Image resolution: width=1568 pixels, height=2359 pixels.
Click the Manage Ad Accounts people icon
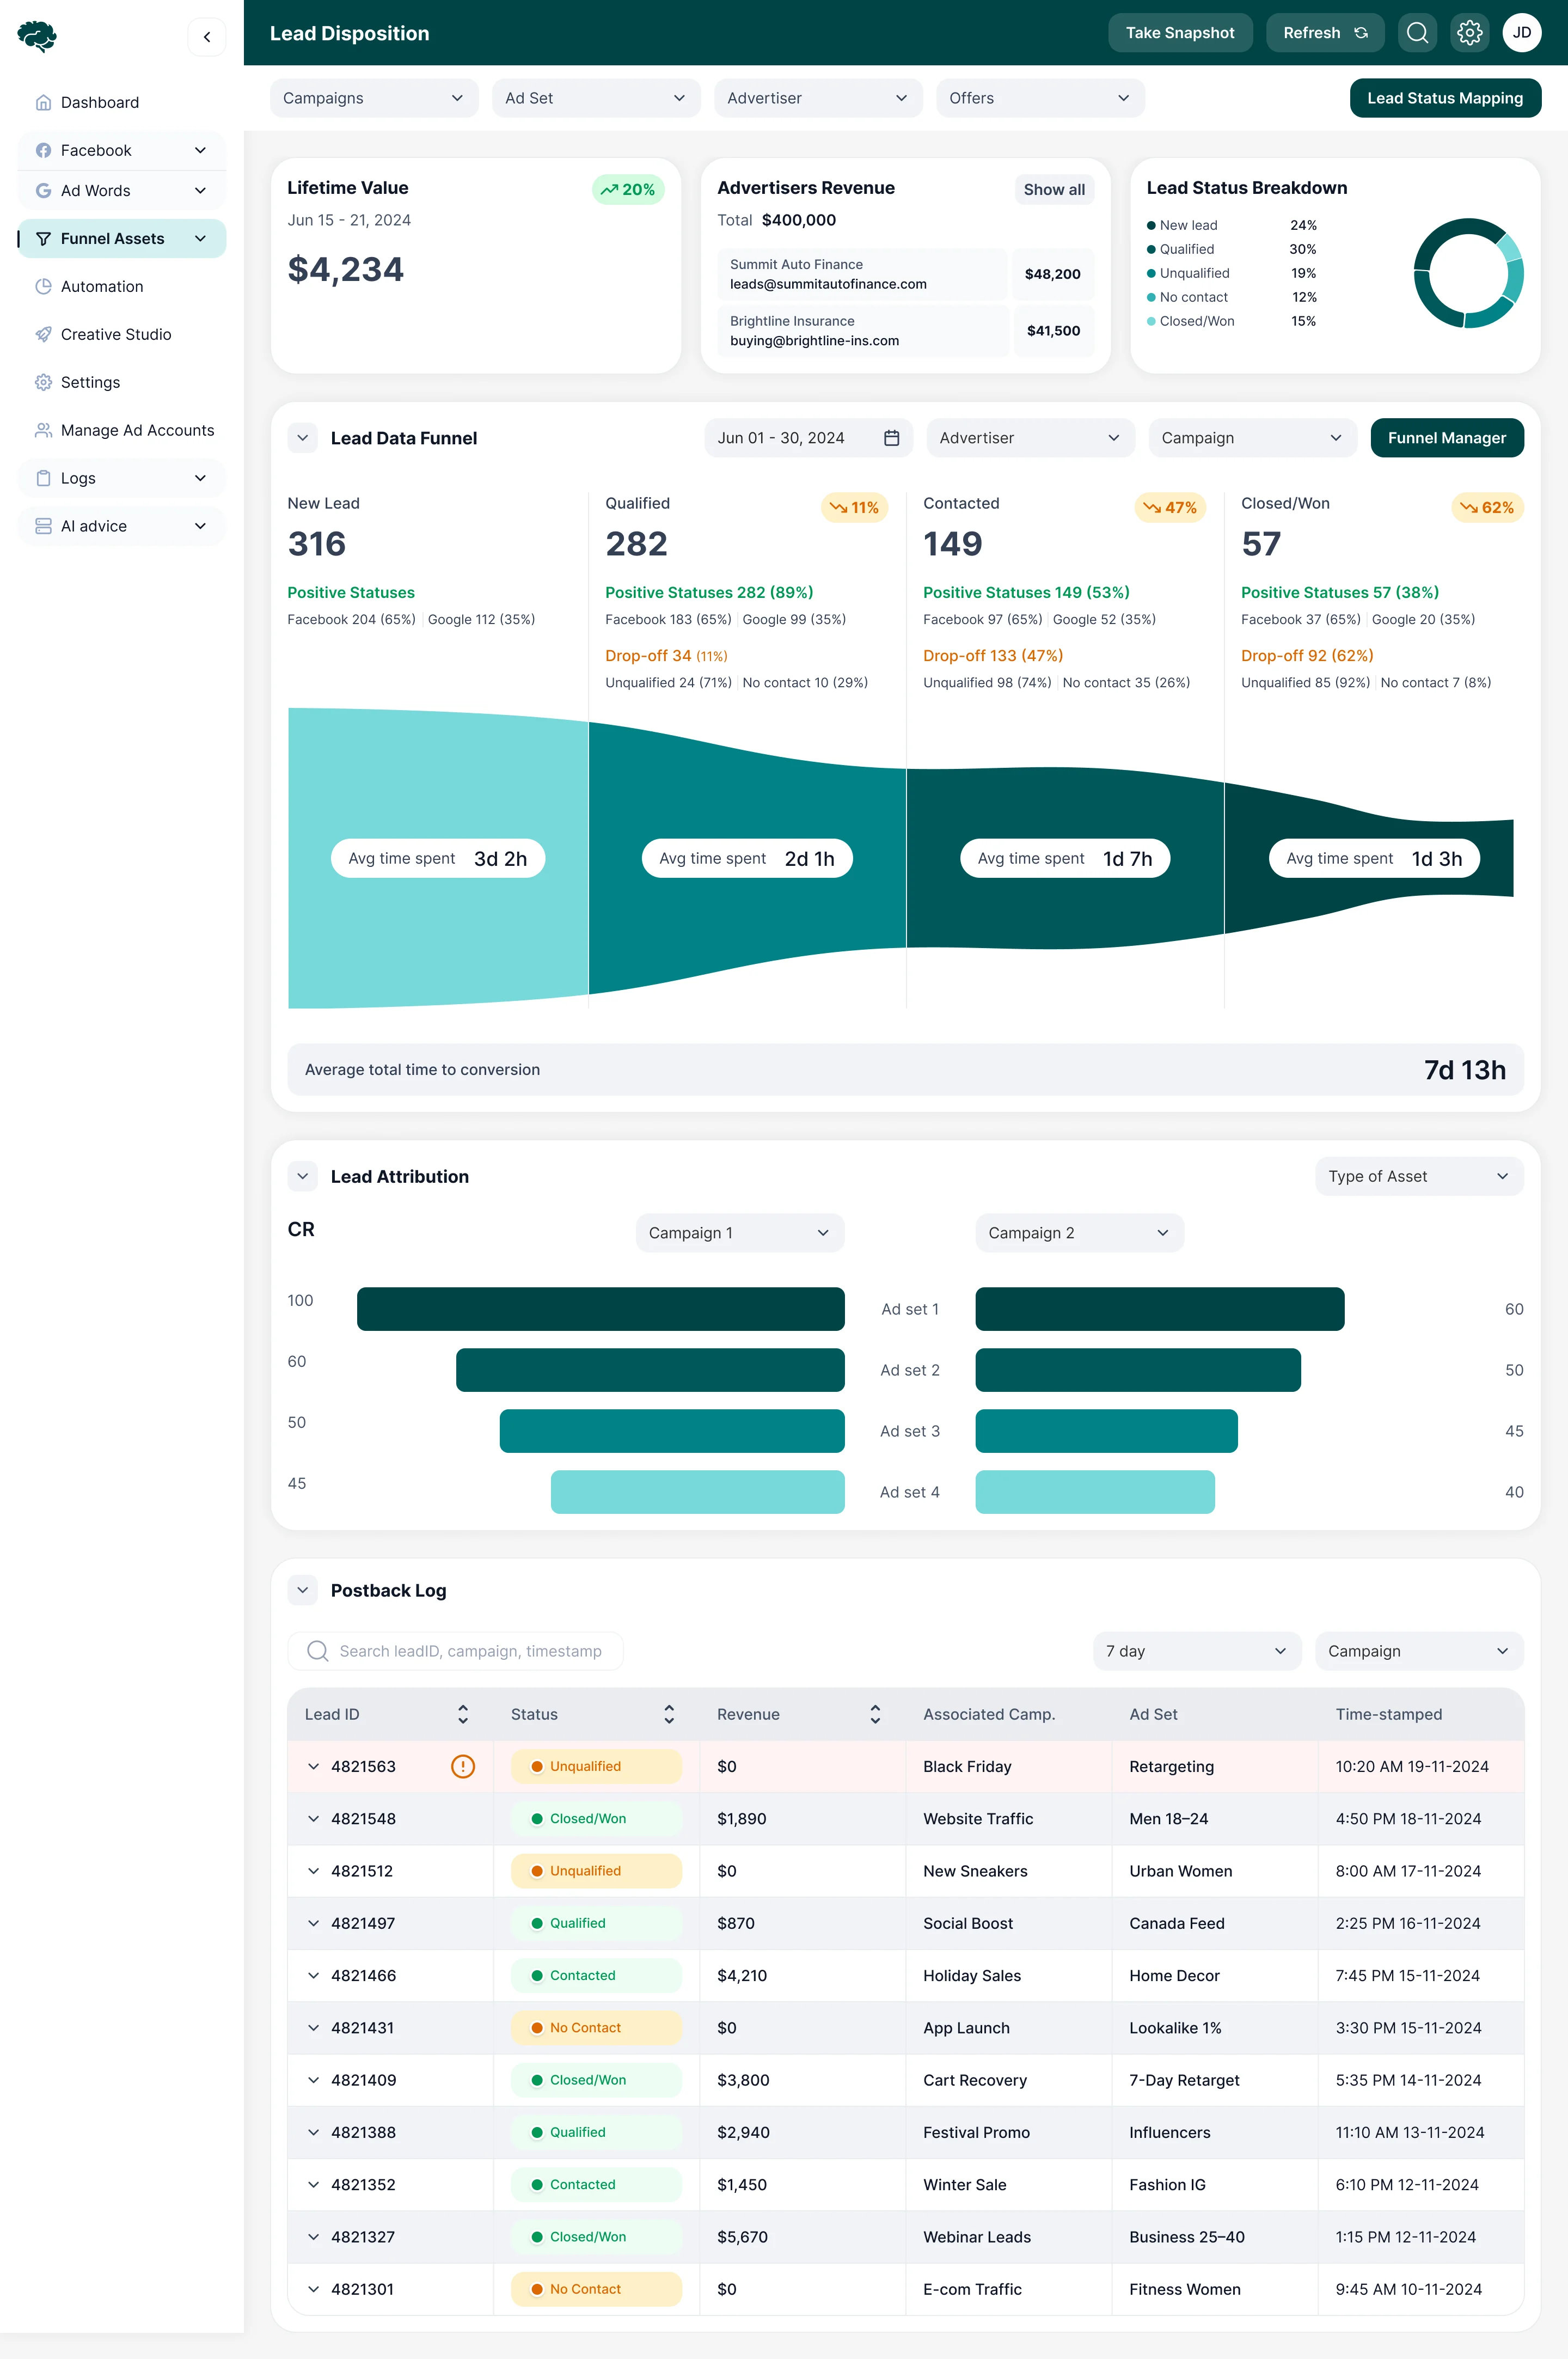coord(43,430)
